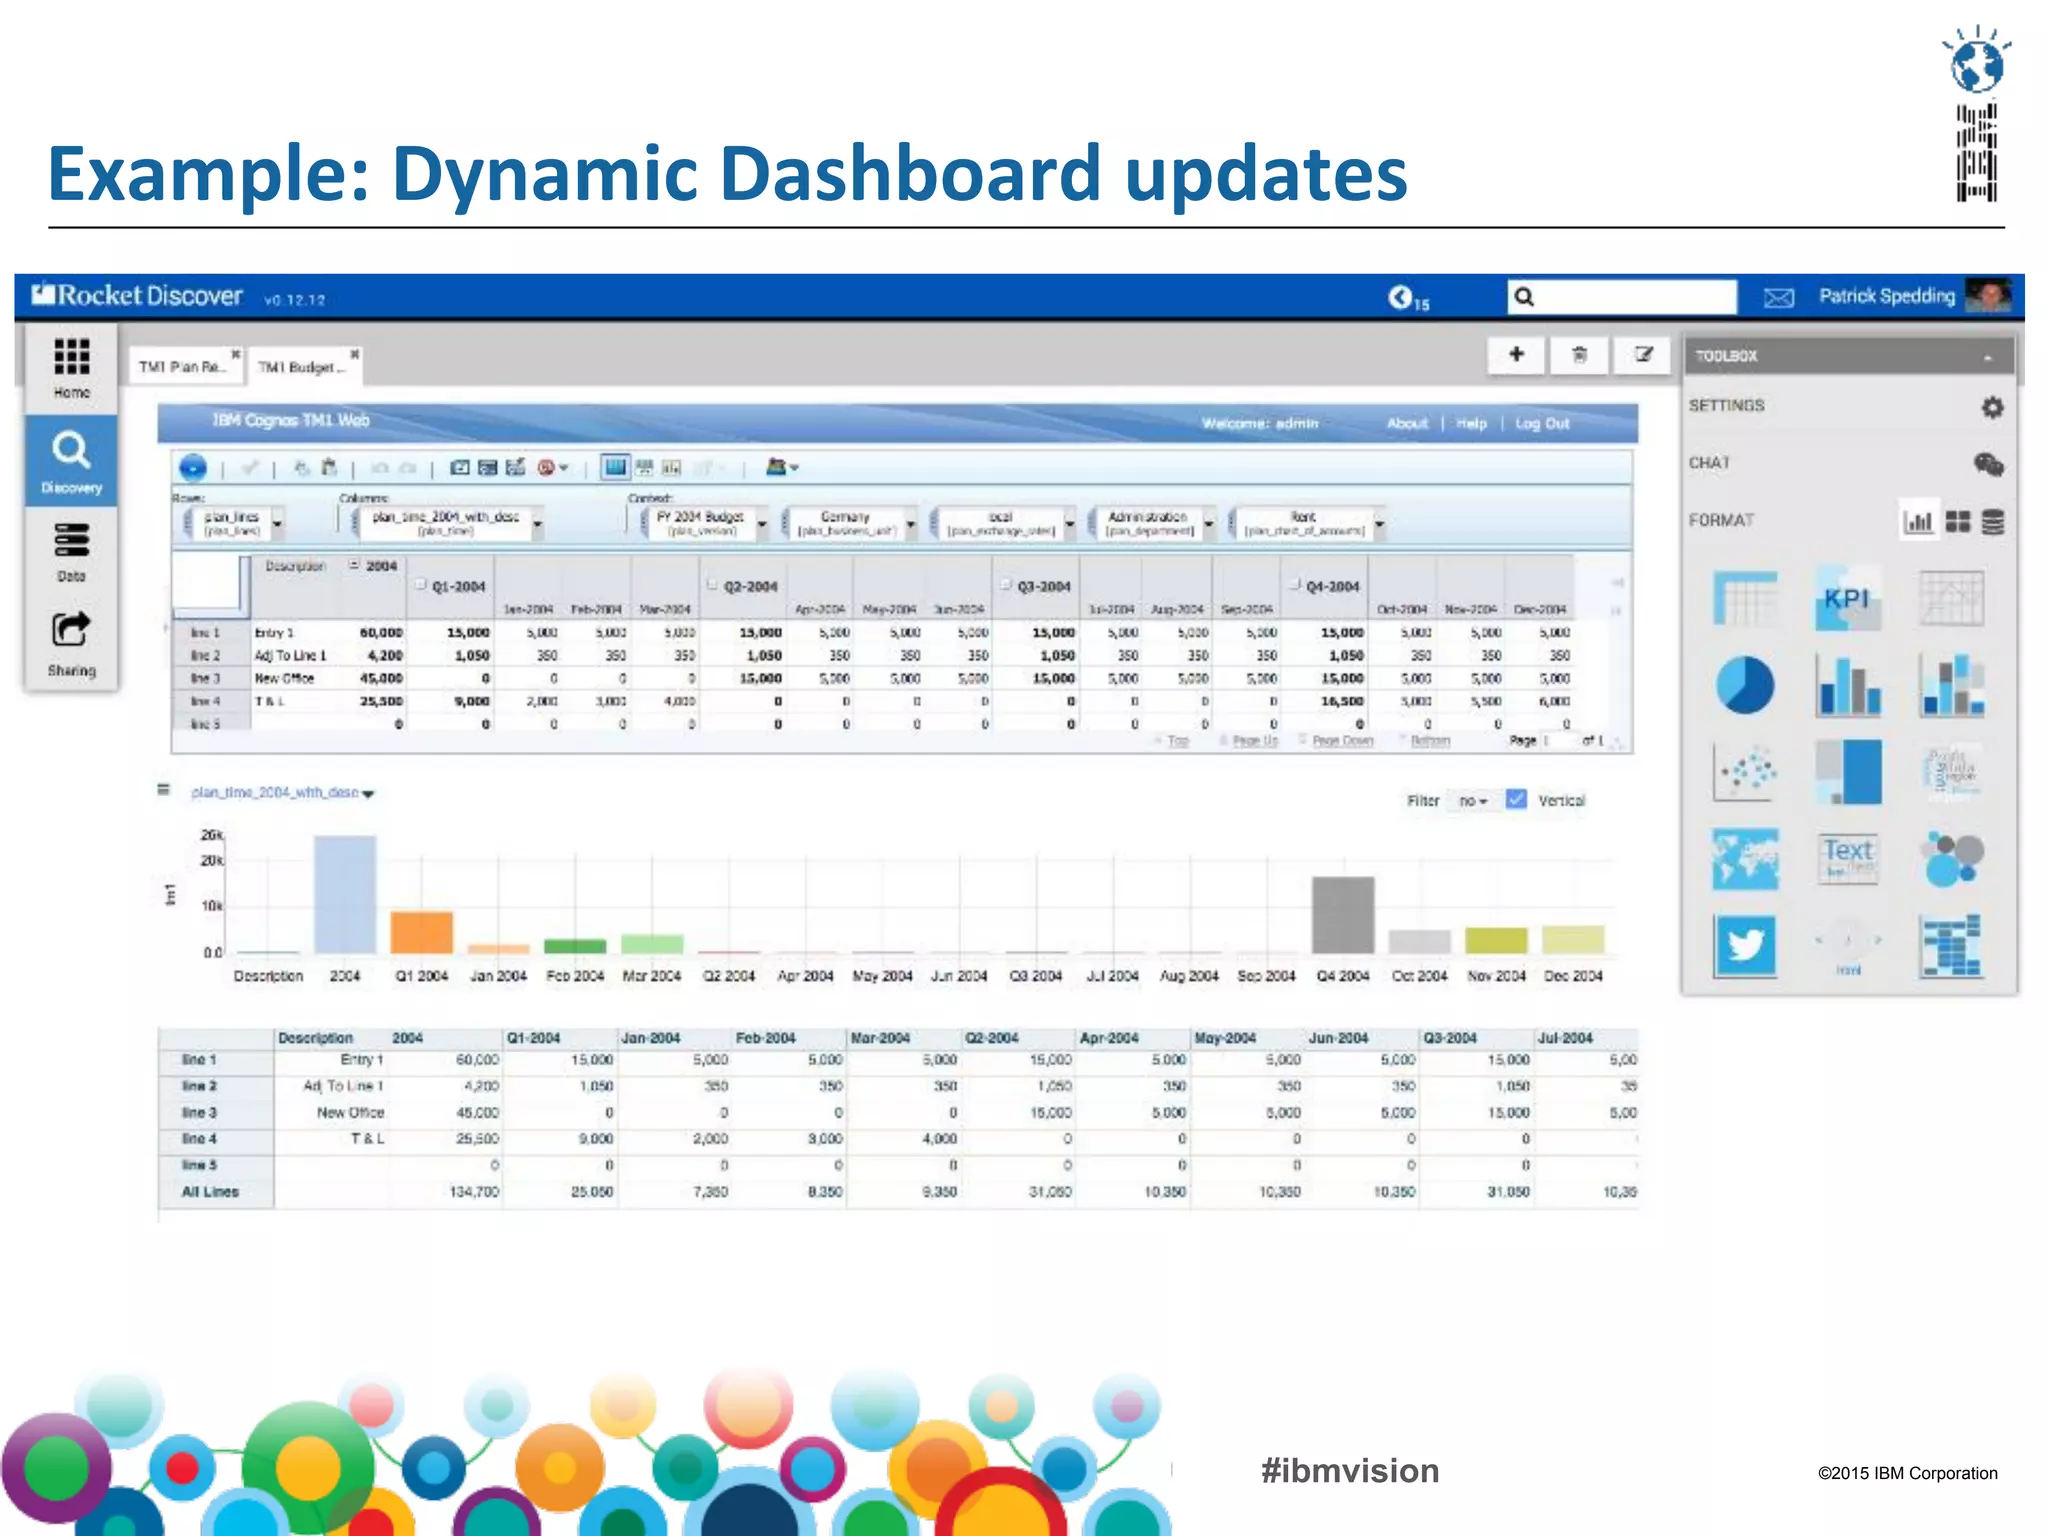Click the Rocket Discover search field
Image resolution: width=2048 pixels, height=1536 pixels.
(1622, 297)
